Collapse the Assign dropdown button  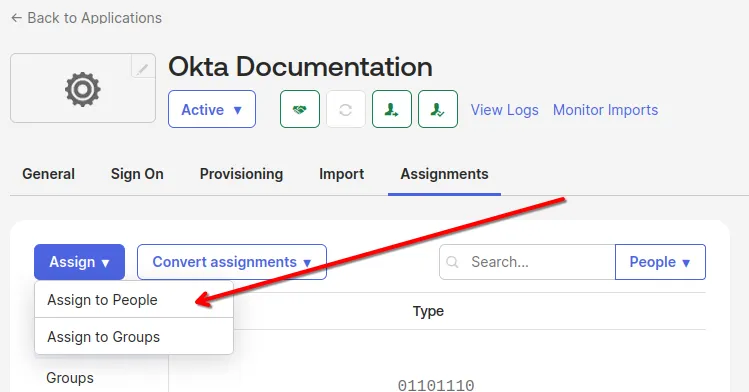[x=79, y=262]
